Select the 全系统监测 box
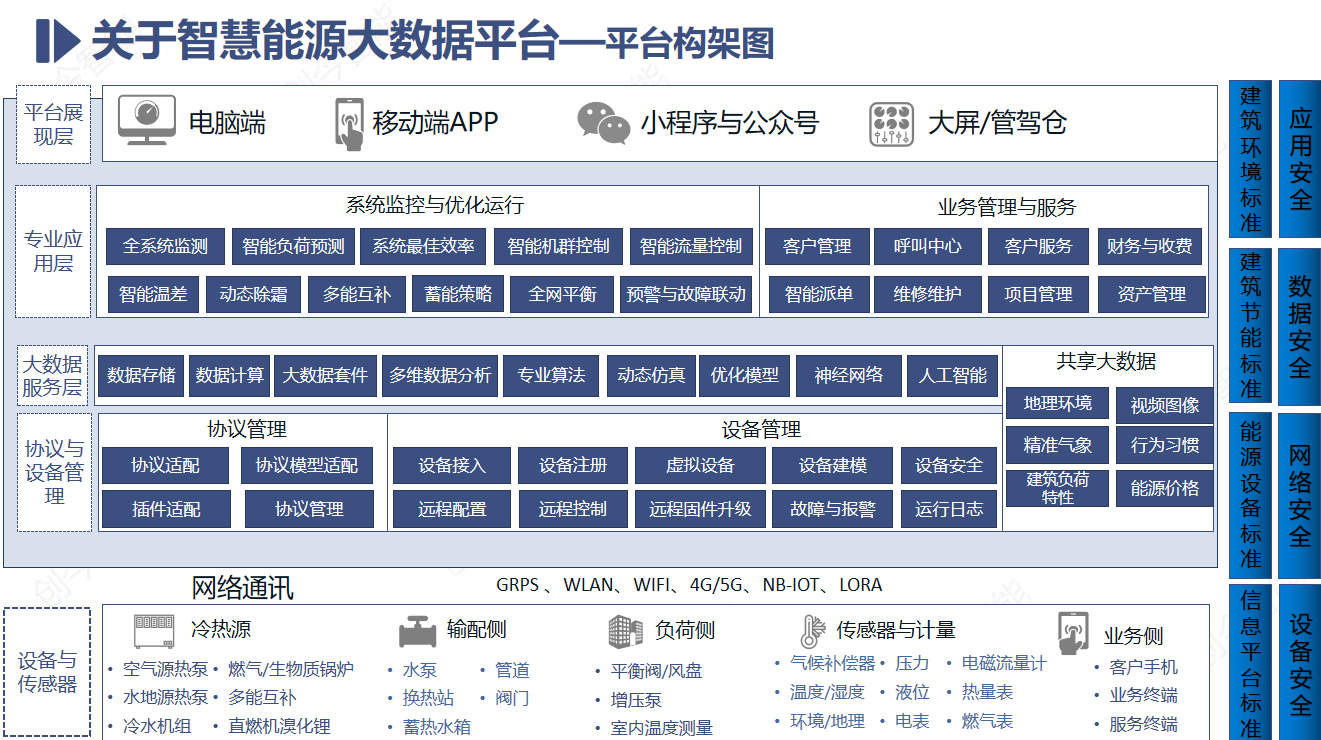The width and height of the screenshot is (1321, 740). click(x=165, y=246)
